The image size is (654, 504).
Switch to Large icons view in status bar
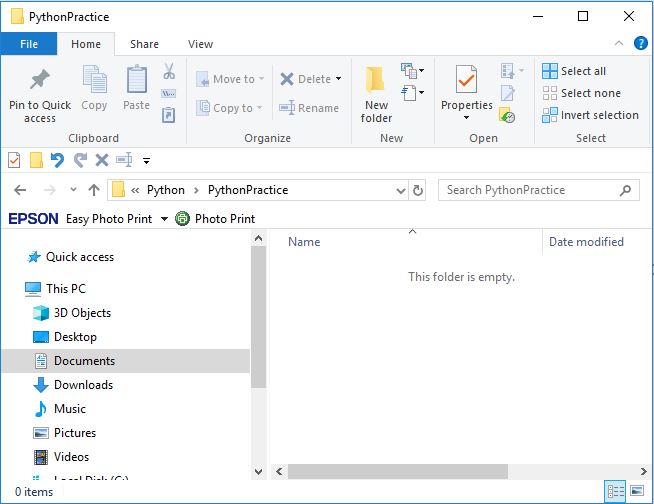click(x=637, y=491)
